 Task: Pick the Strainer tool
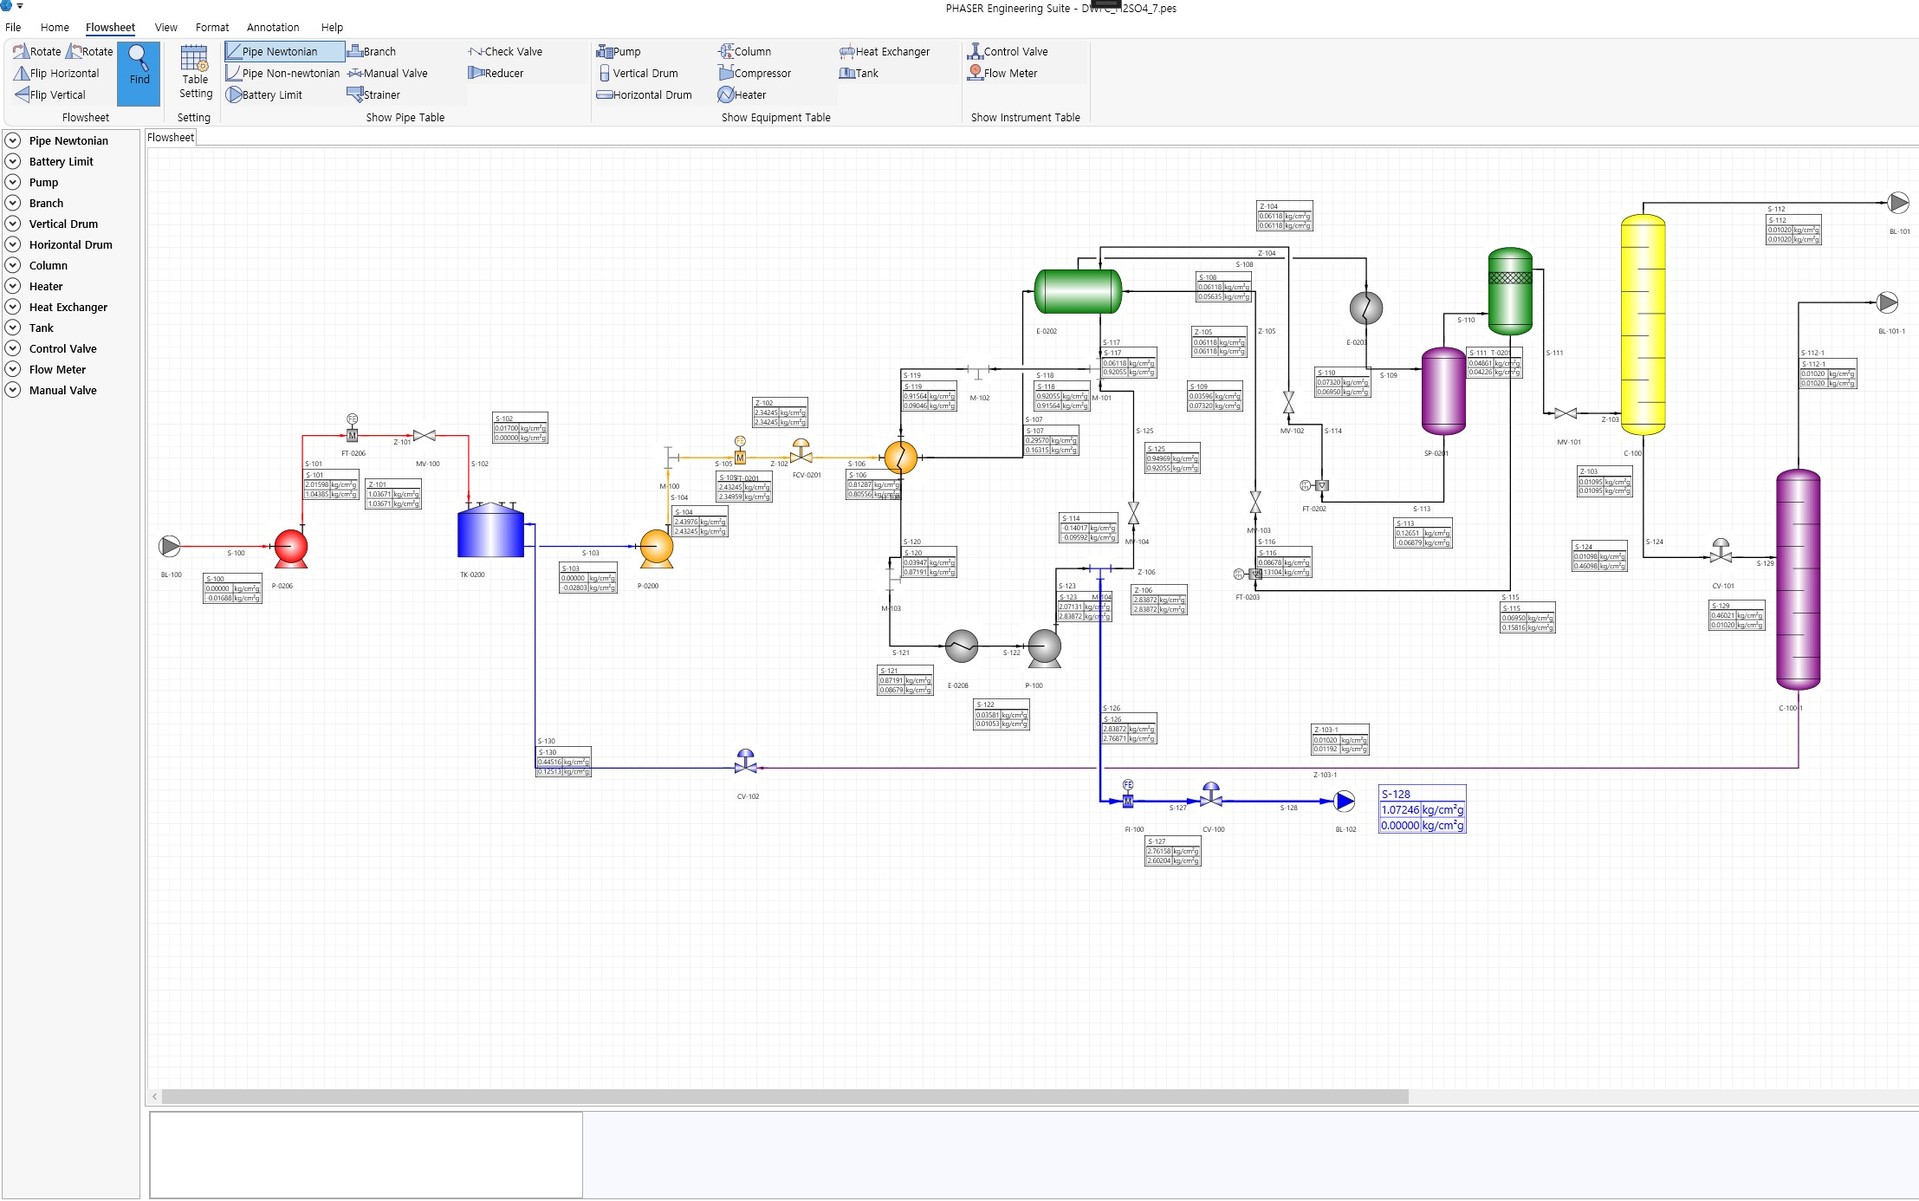[373, 95]
